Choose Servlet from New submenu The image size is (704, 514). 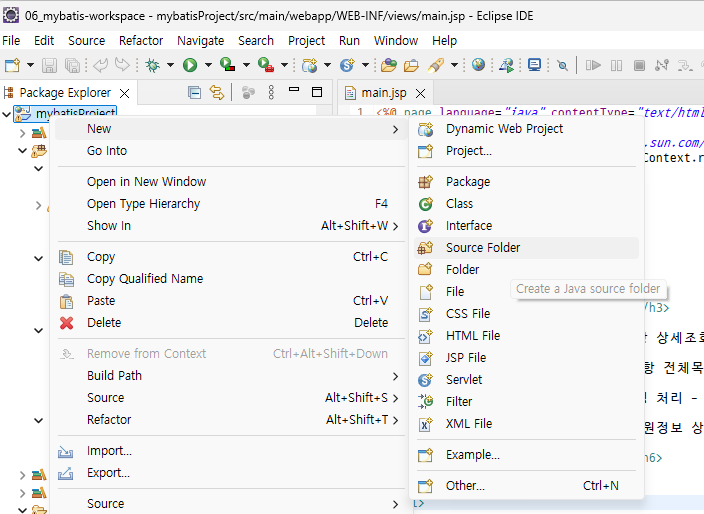(526, 380)
